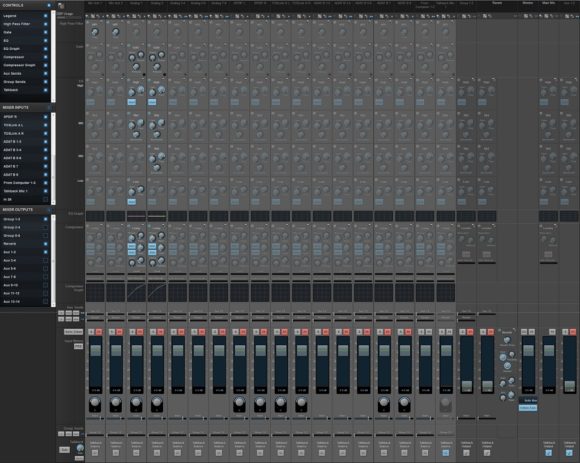Toggle the MIXER INPUTS header checkbox

click(x=49, y=108)
